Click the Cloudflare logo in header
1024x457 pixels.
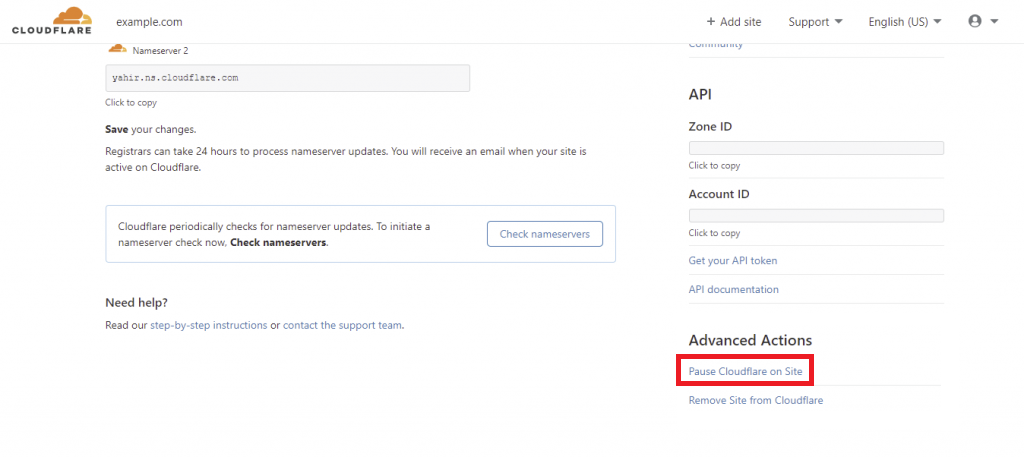pos(52,21)
